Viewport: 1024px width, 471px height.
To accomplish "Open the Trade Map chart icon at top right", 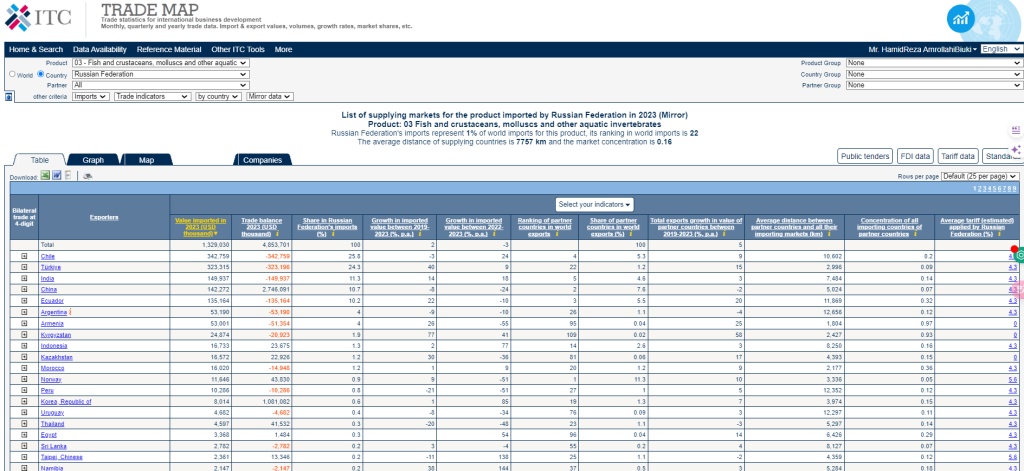I will click(x=961, y=18).
